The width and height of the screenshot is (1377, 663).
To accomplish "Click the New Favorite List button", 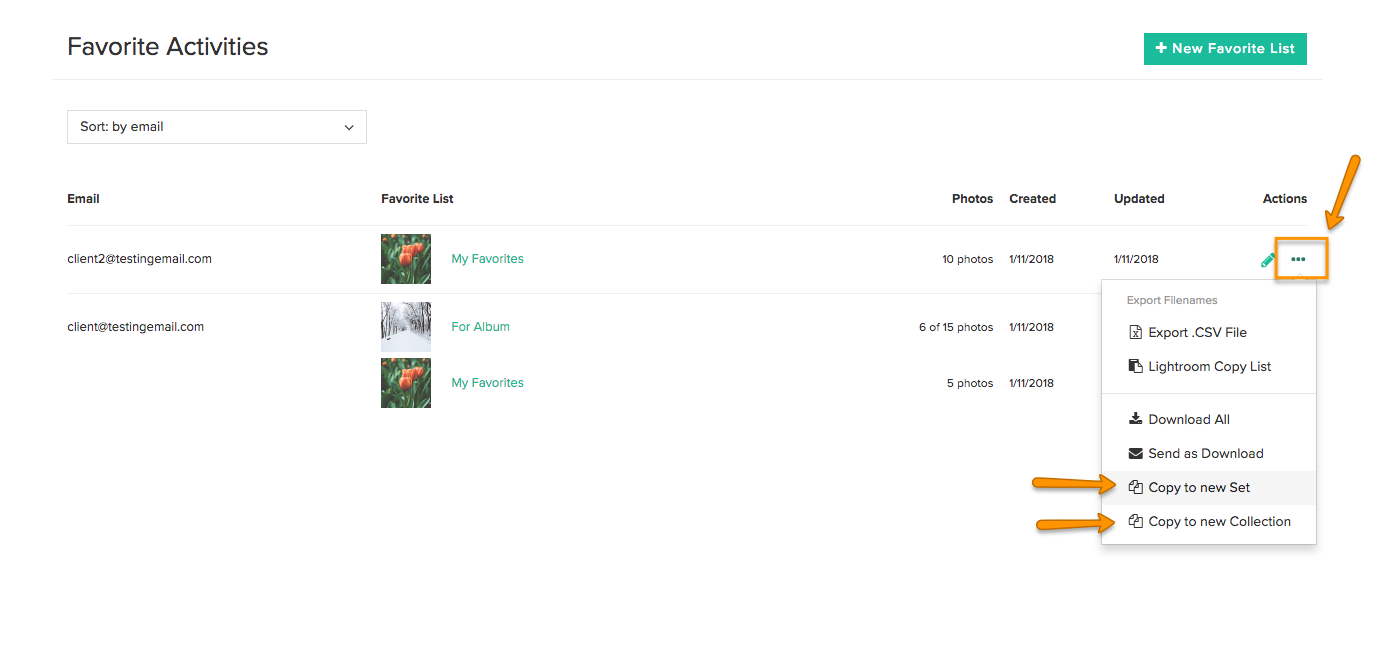I will tap(1225, 48).
